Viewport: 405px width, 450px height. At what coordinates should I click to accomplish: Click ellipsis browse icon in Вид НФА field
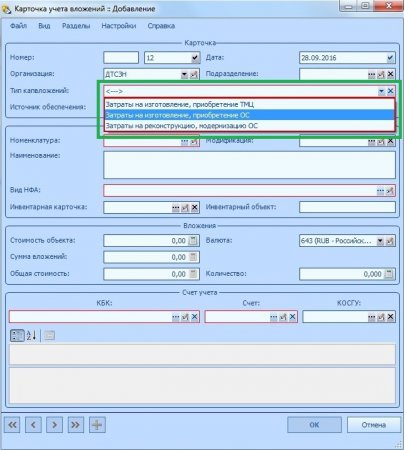(x=380, y=191)
